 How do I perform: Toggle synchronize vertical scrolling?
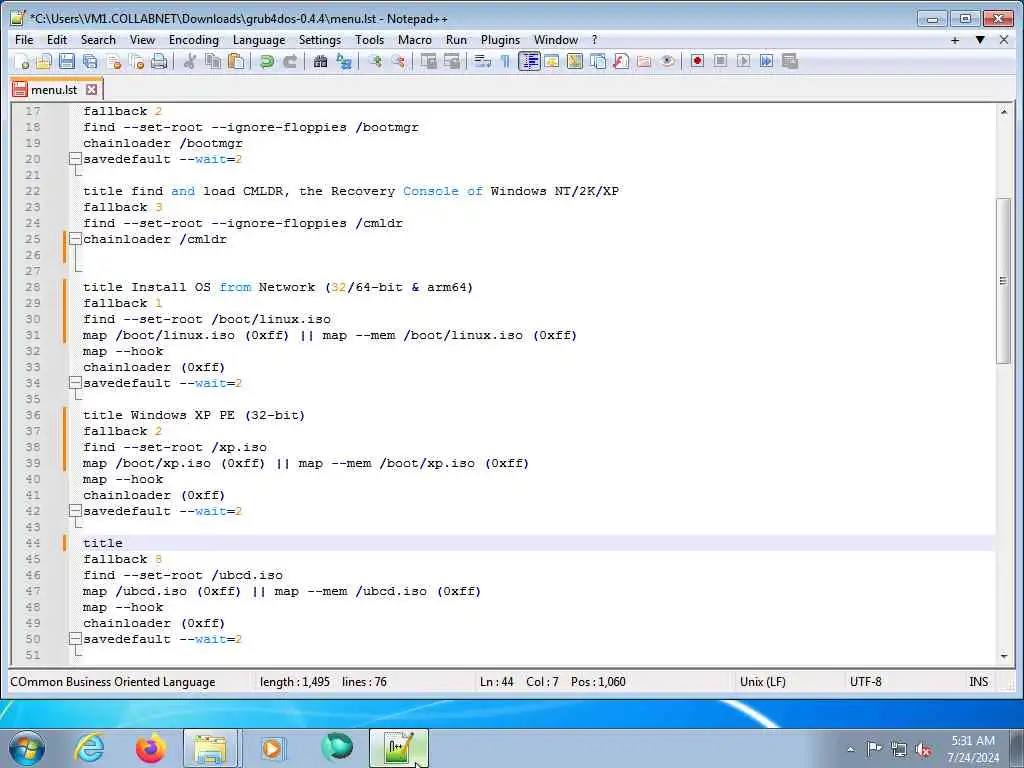pos(428,61)
